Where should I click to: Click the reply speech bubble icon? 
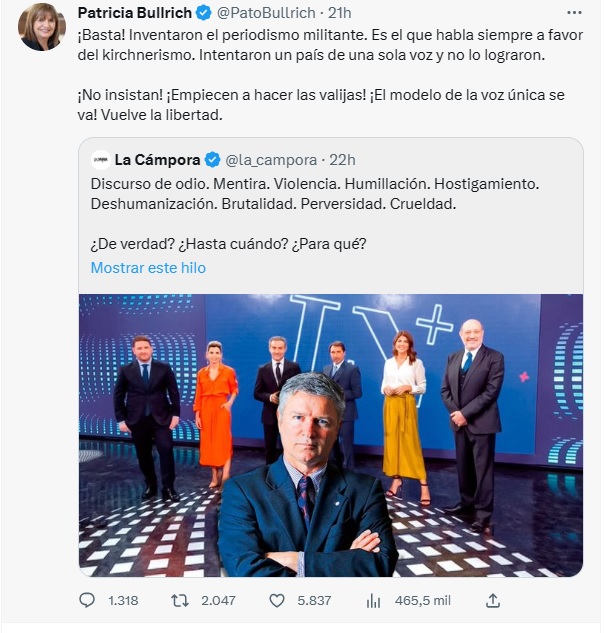coord(88,601)
